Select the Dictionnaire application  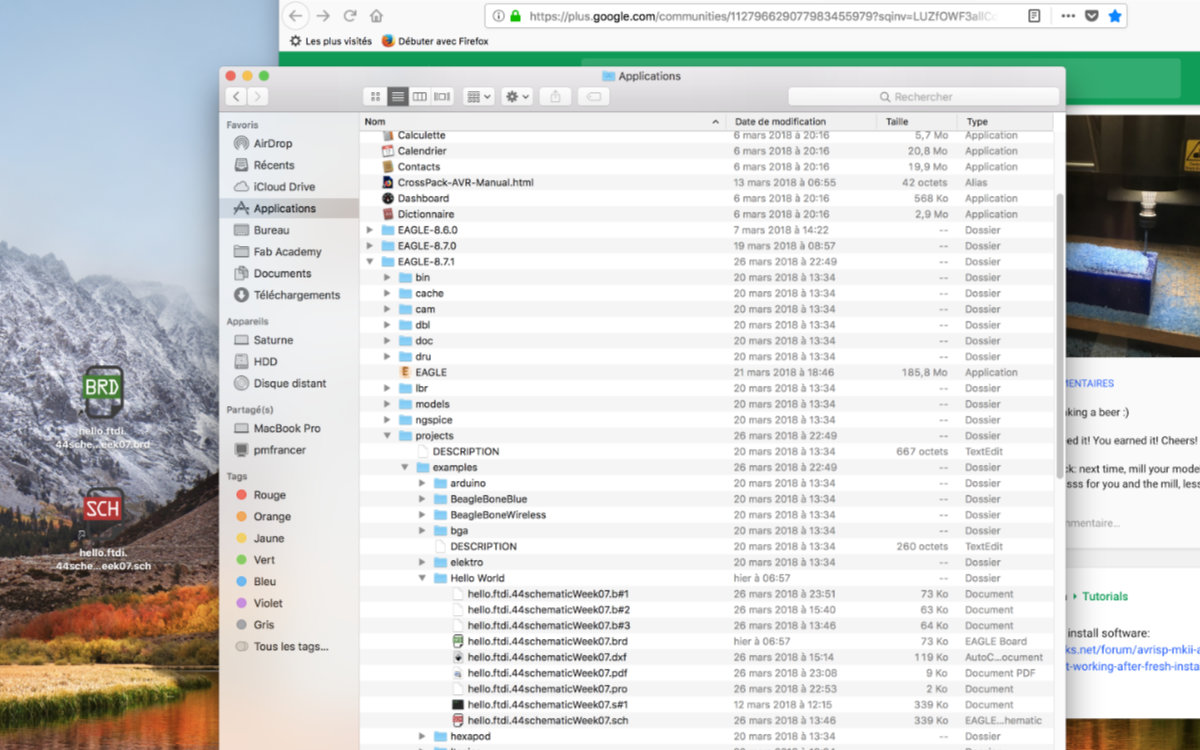(x=706, y=214)
